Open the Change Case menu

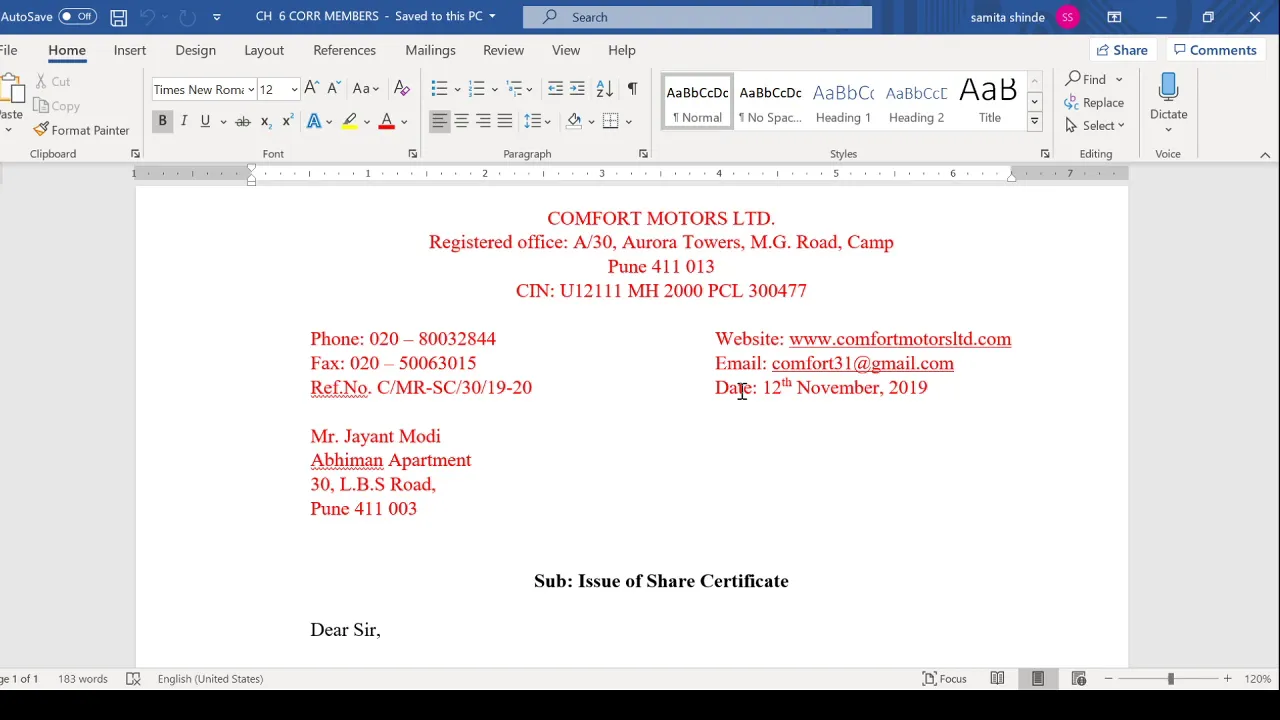366,89
